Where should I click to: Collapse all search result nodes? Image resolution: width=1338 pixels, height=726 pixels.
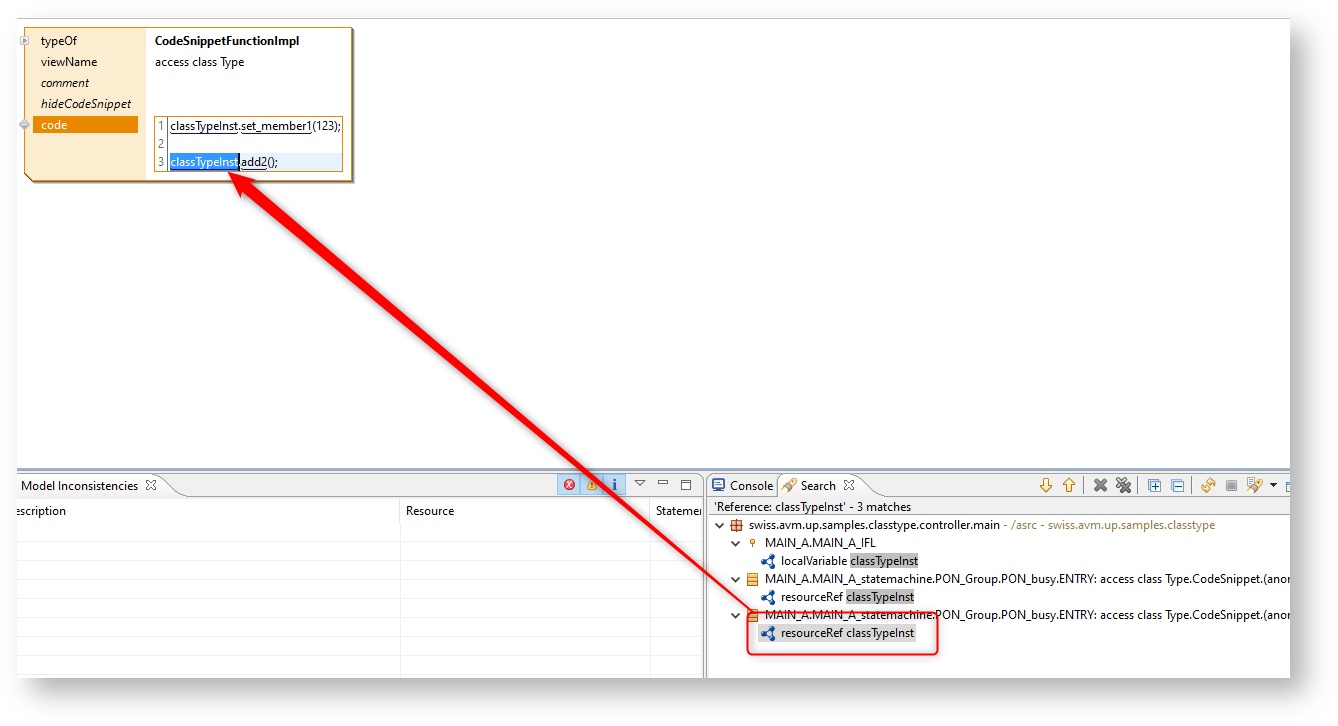pos(1177,485)
